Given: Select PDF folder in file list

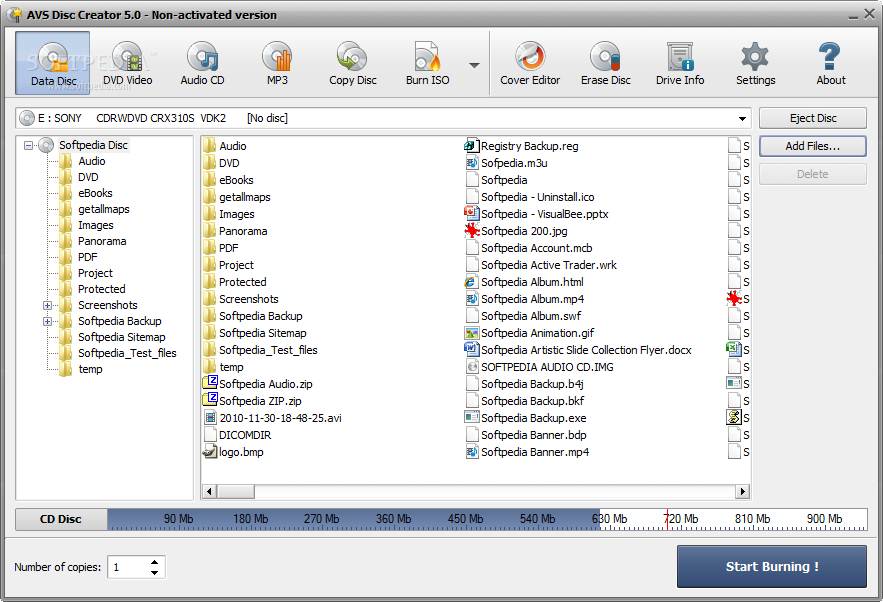Looking at the screenshot, I should pos(221,248).
